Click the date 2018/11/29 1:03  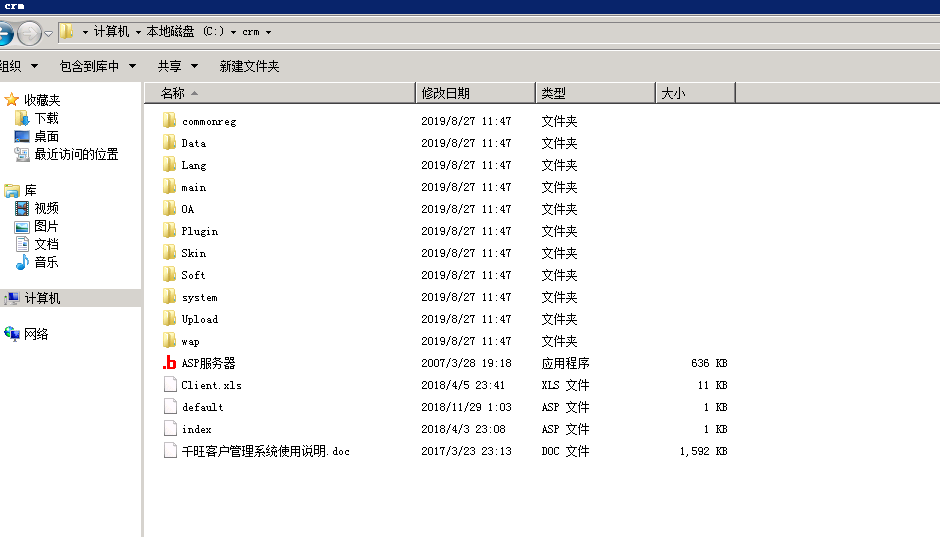pyautogui.click(x=466, y=407)
